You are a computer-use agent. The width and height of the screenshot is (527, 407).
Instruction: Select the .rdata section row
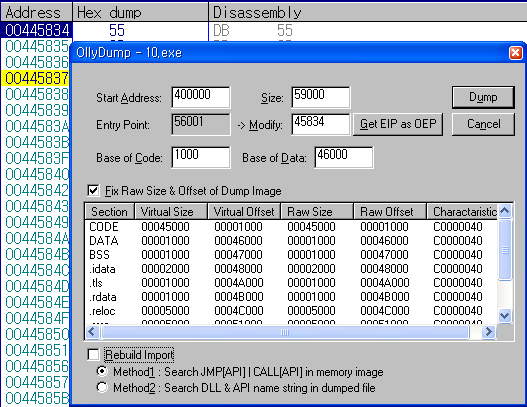(x=291, y=297)
